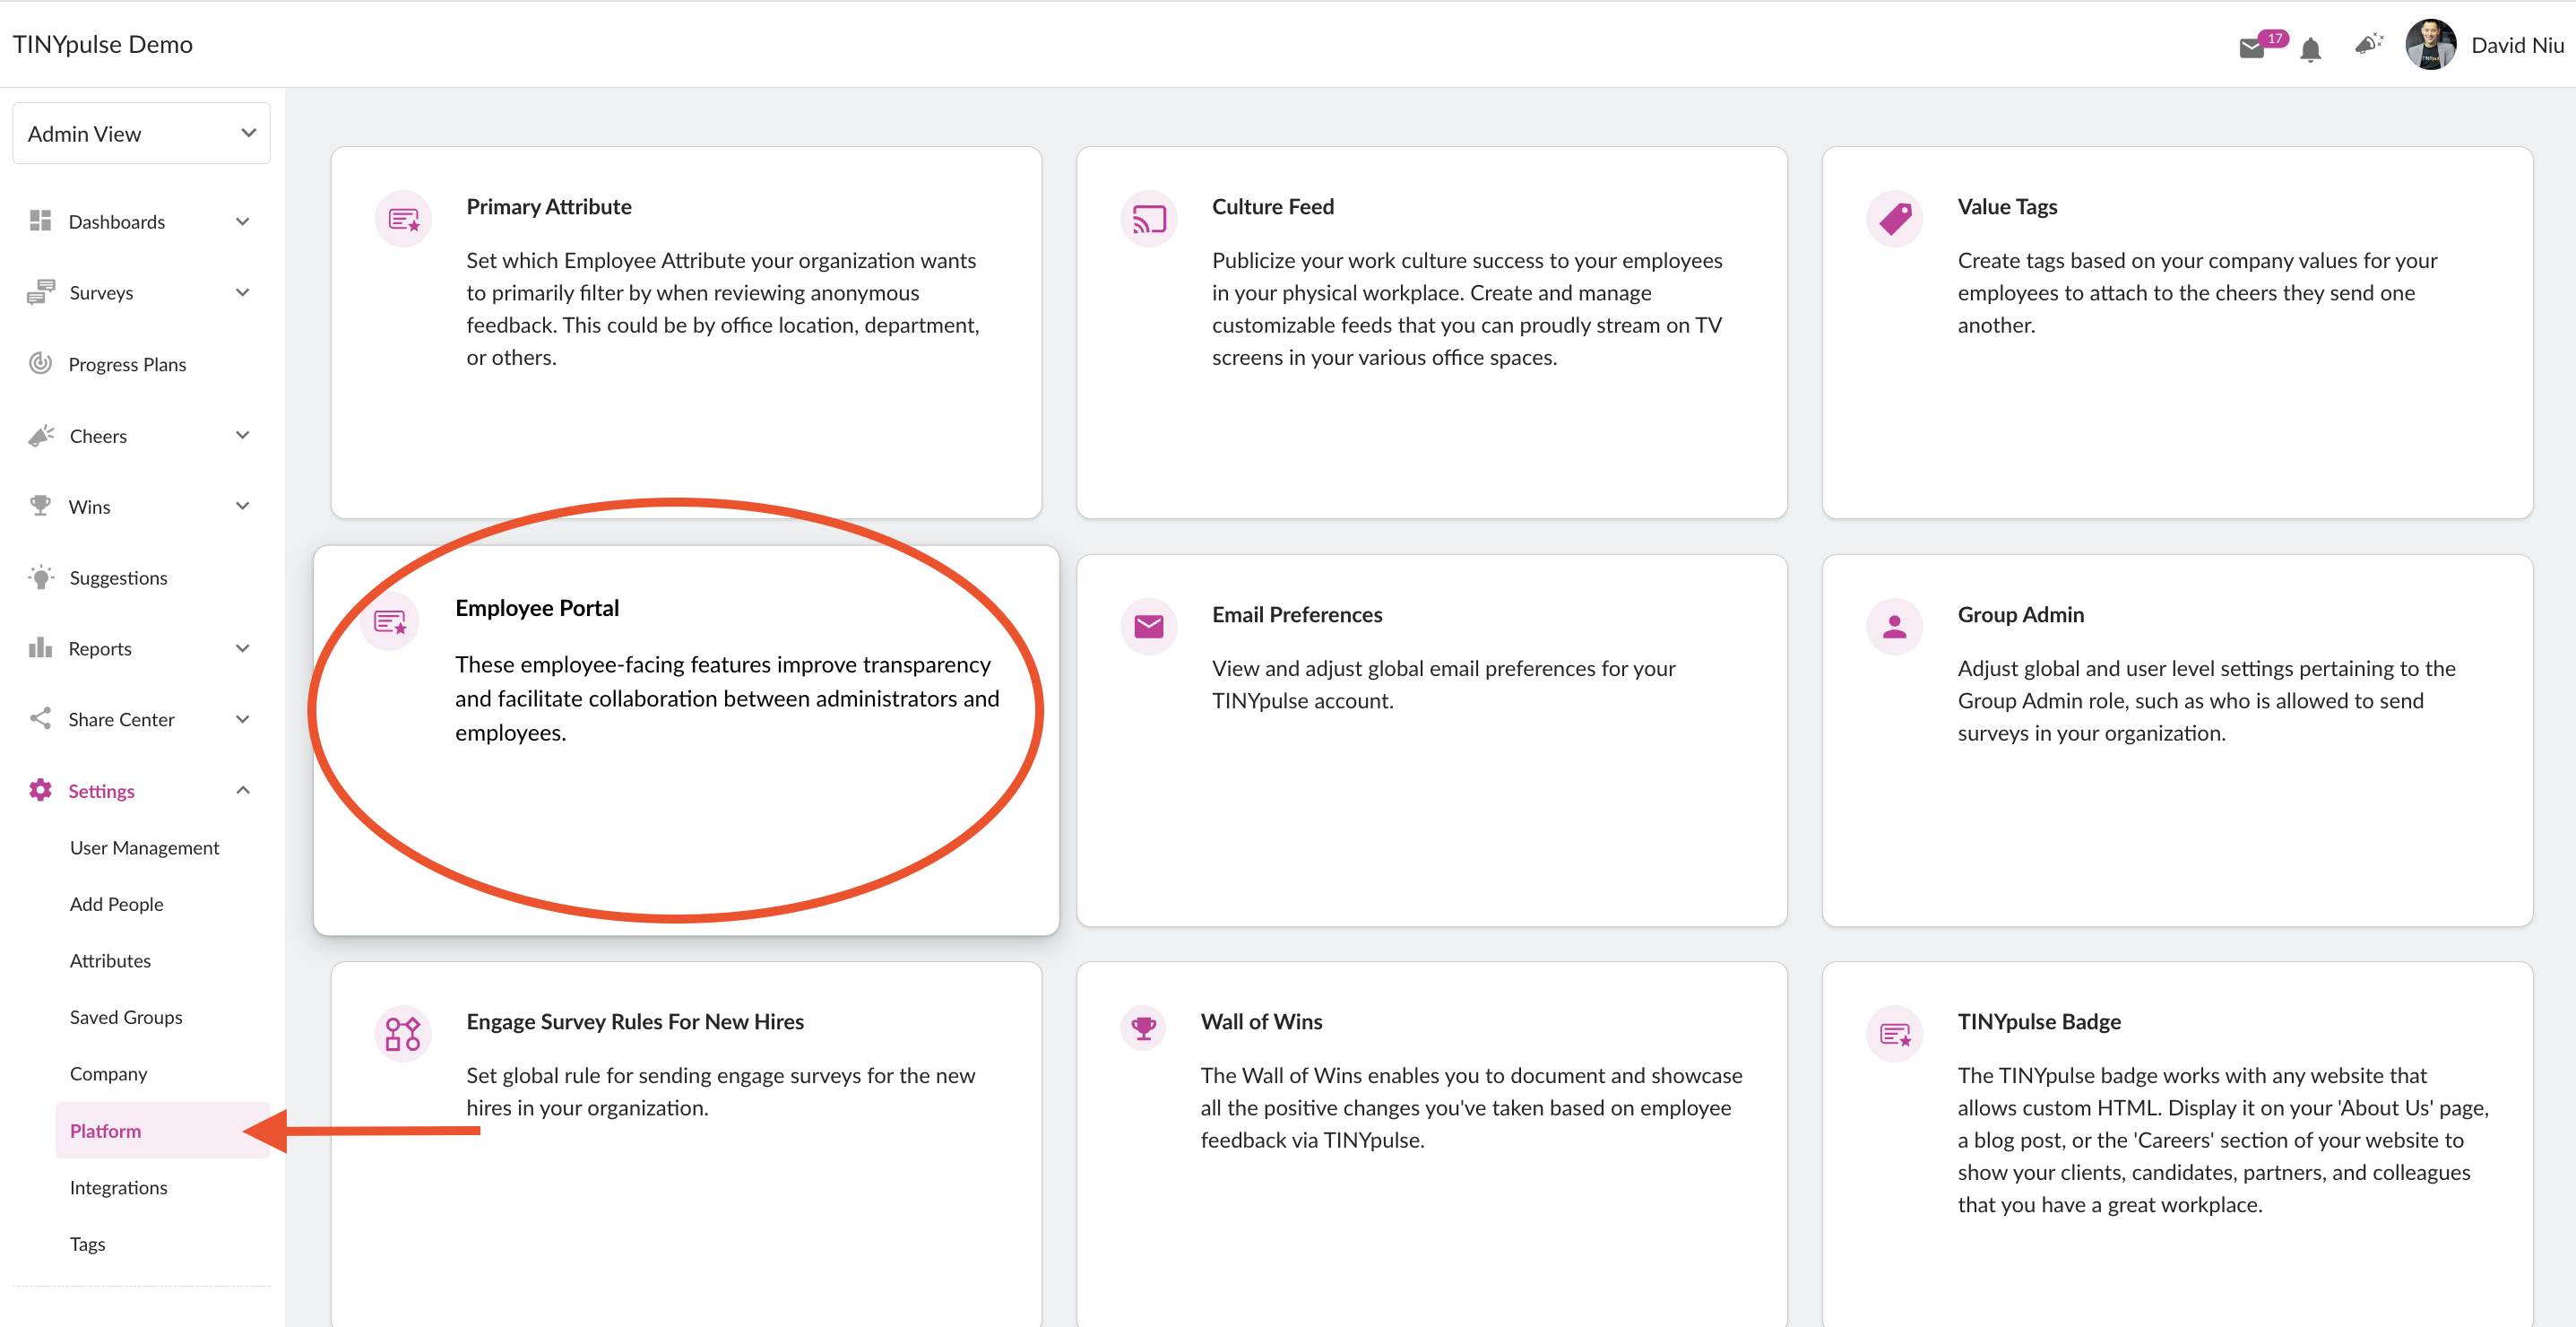Click the Dashboards grid icon
The height and width of the screenshot is (1327, 2576).
(x=40, y=221)
